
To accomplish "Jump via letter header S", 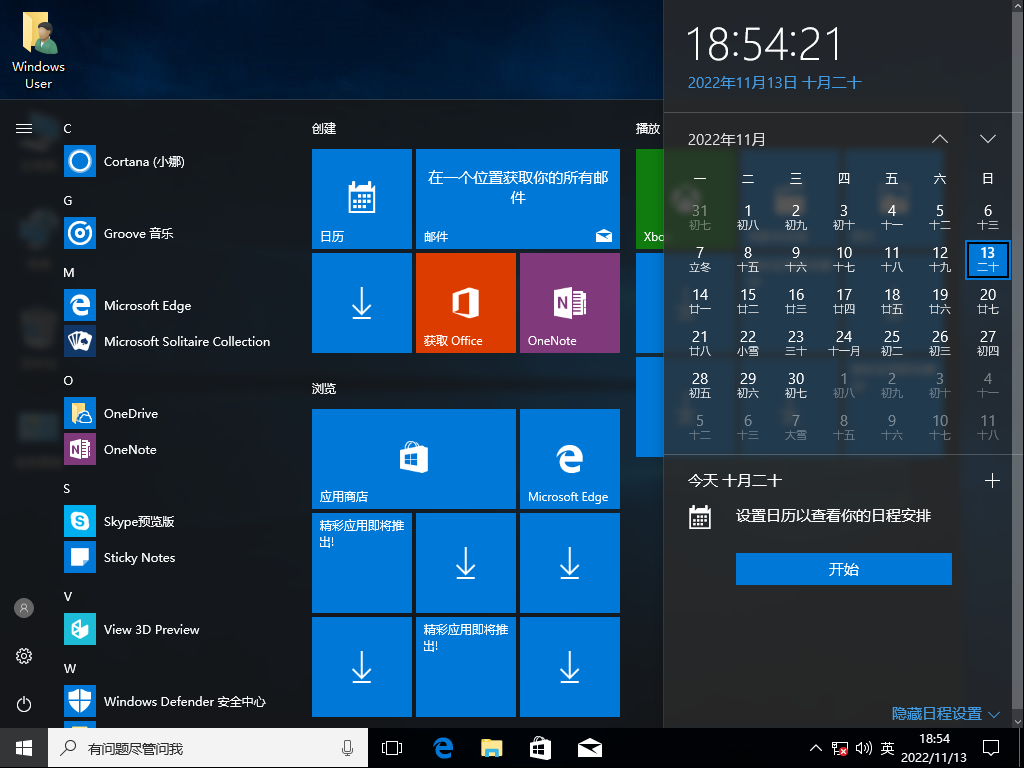I will (x=67, y=488).
